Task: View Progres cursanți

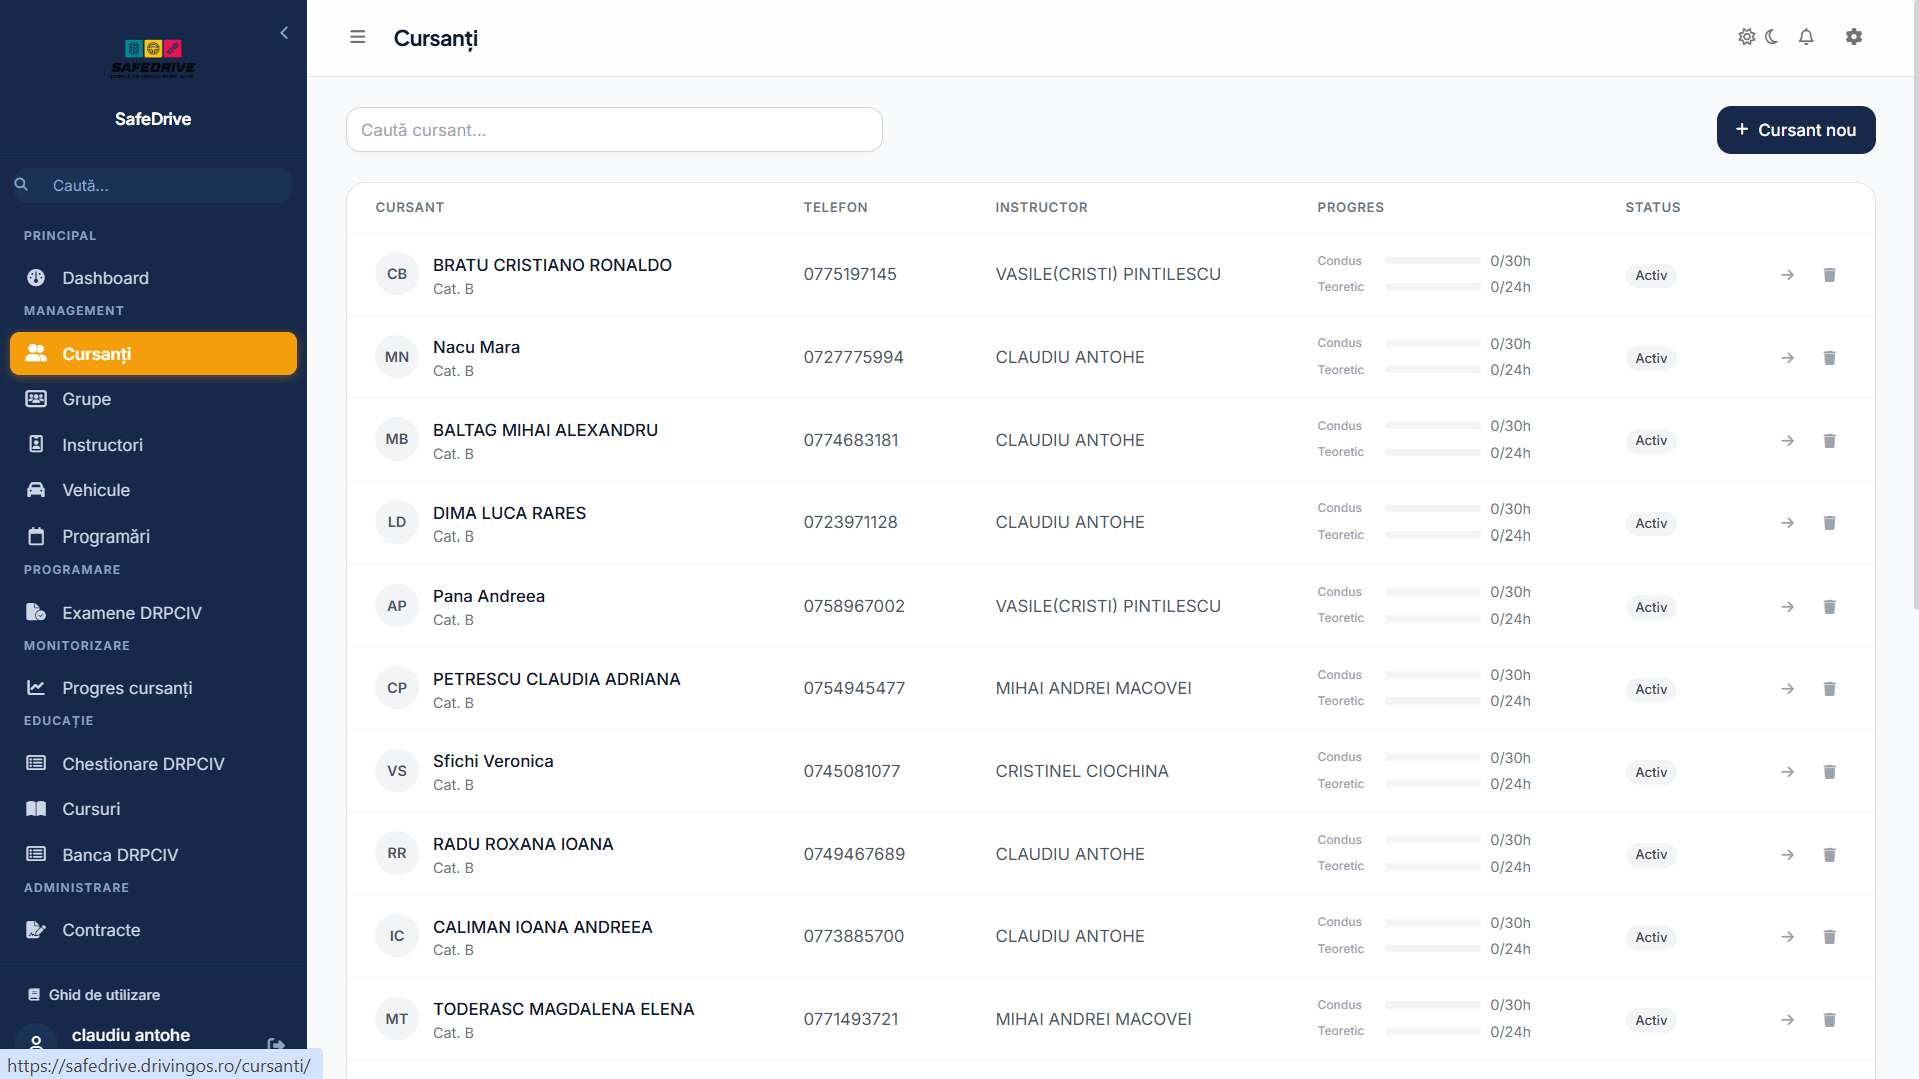Action: 153,688
